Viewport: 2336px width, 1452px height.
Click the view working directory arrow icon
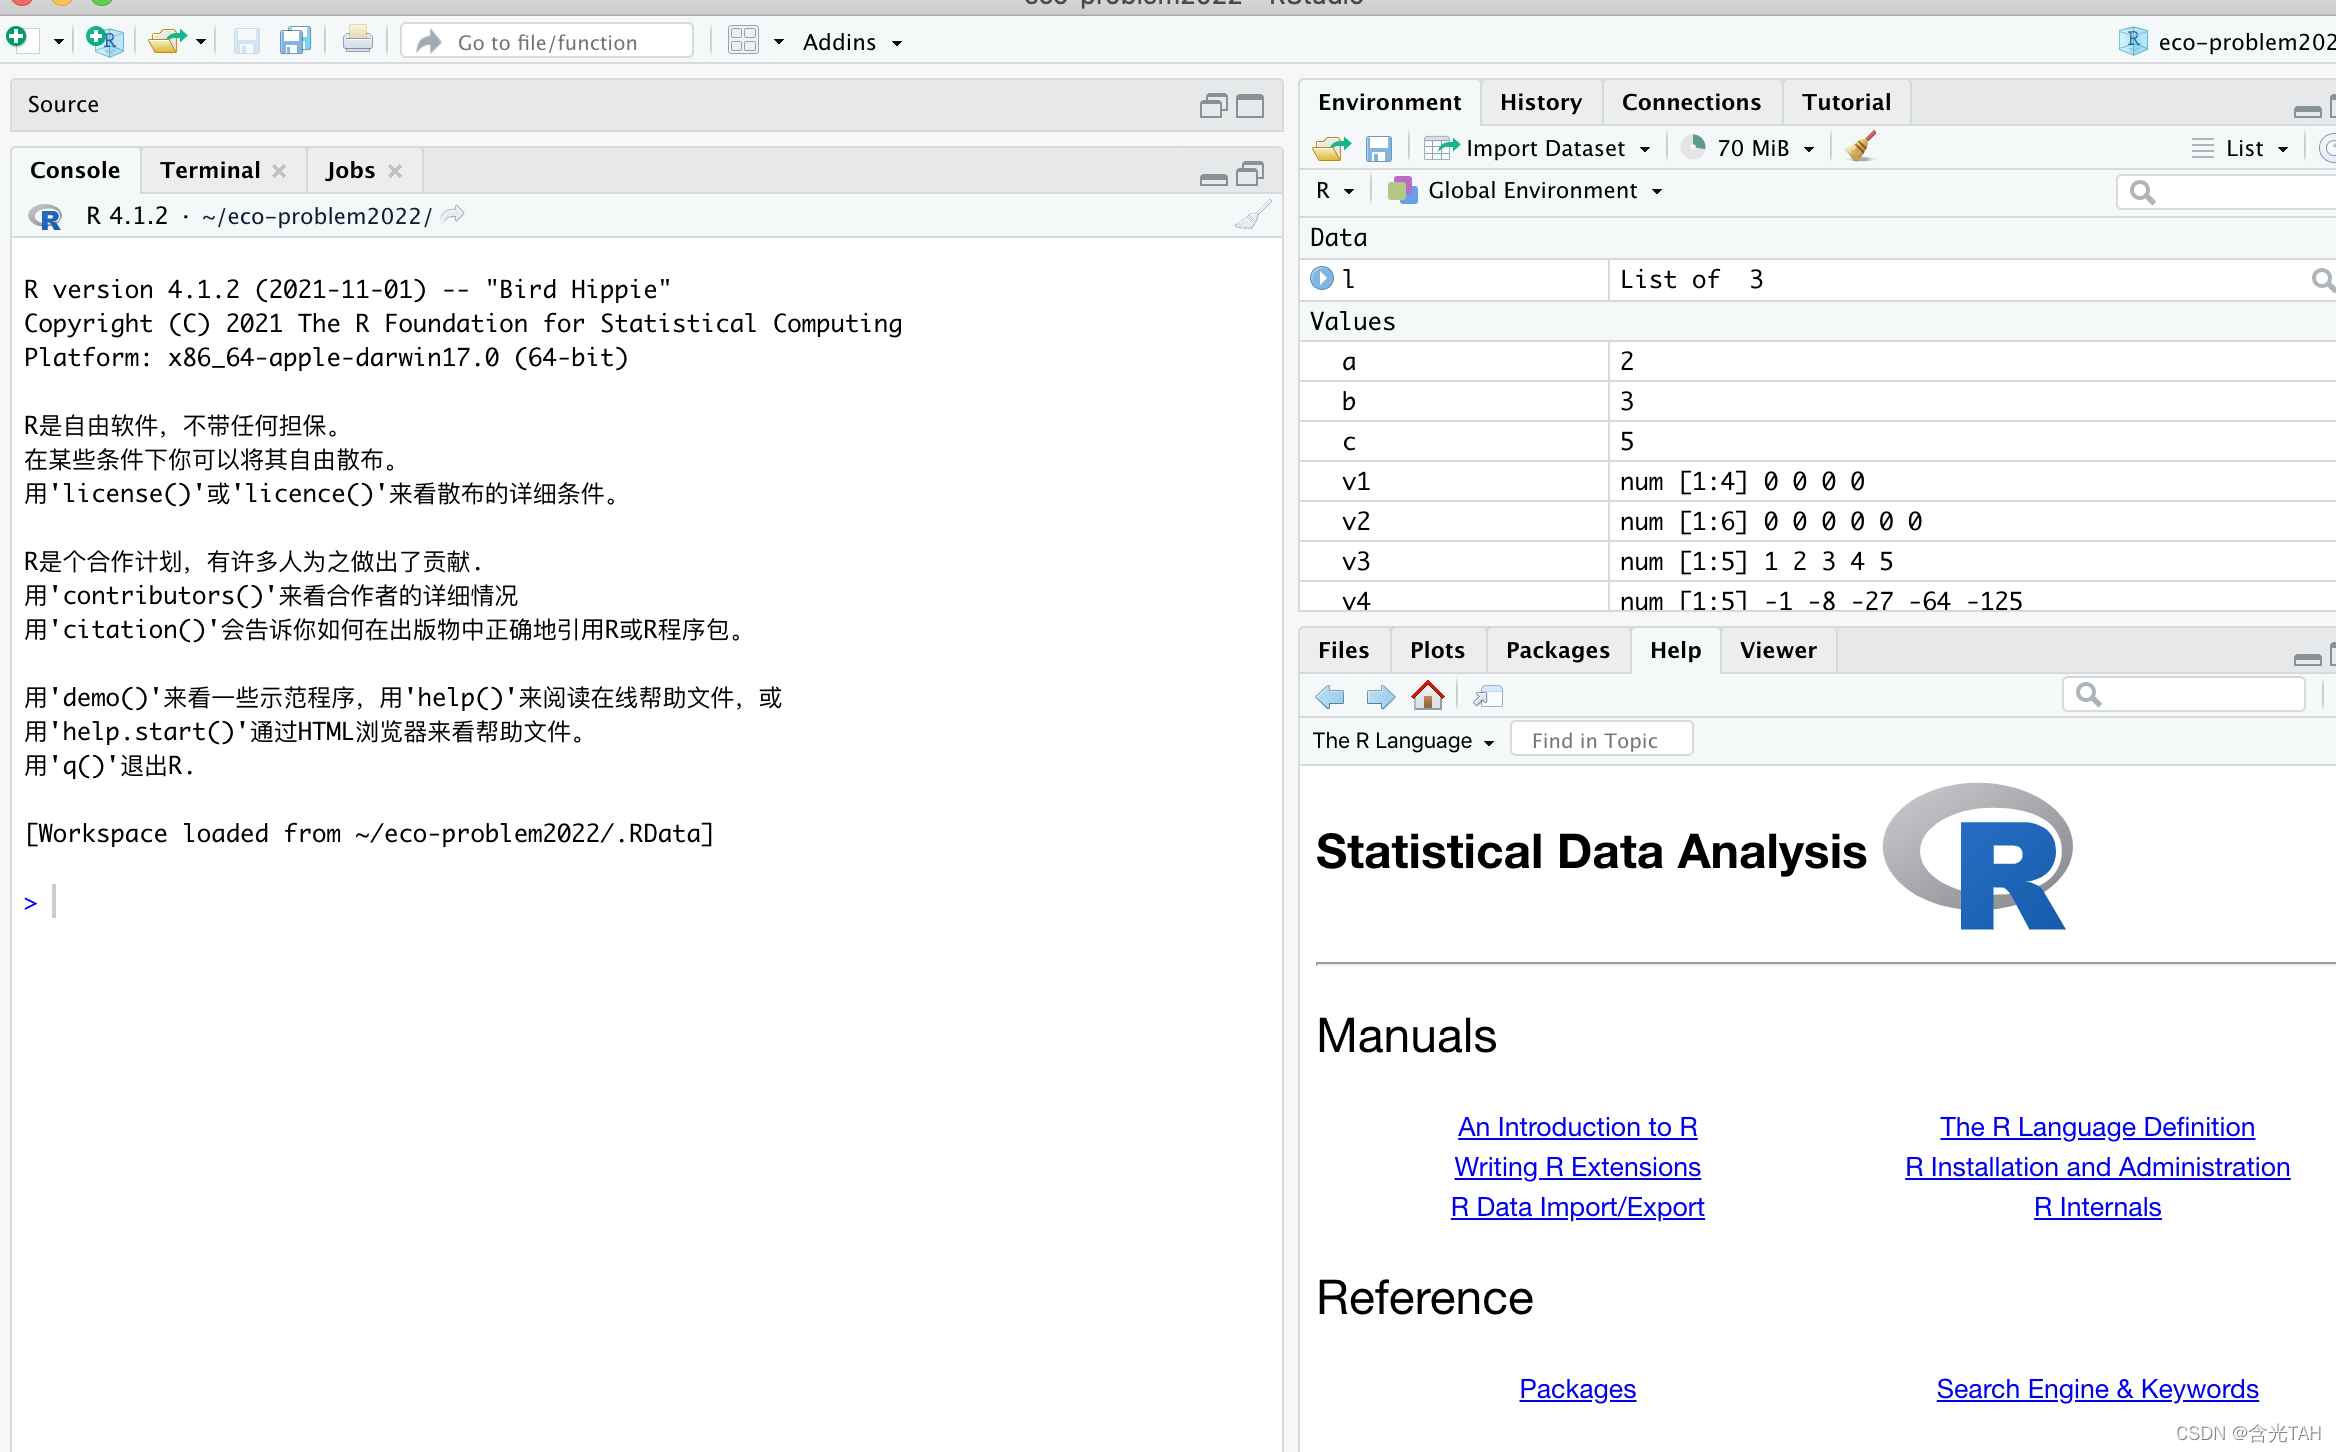[453, 215]
